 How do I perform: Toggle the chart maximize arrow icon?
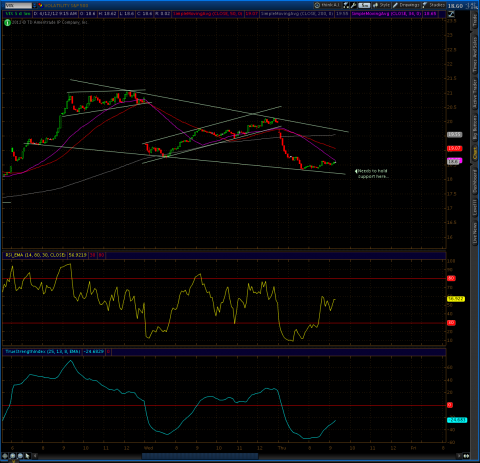(x=451, y=14)
